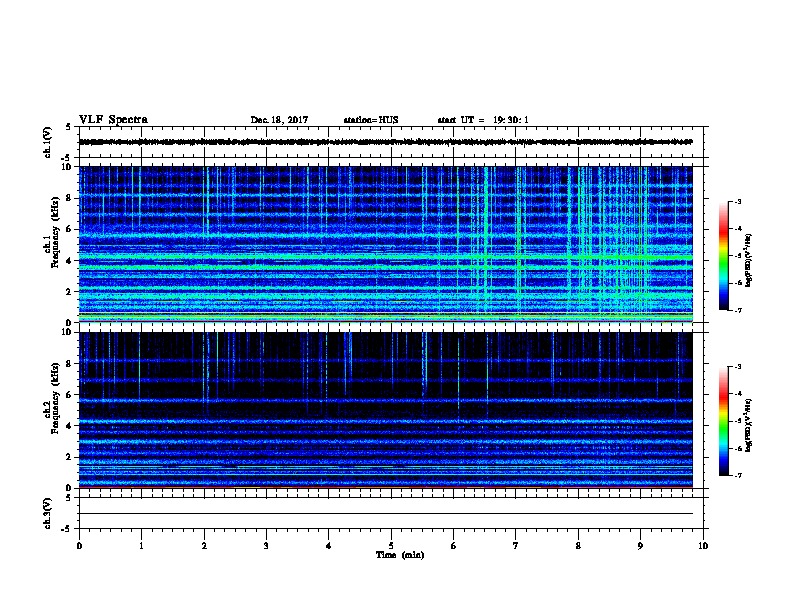
Task: Click time axis tick label "9"
Action: pyautogui.click(x=640, y=546)
